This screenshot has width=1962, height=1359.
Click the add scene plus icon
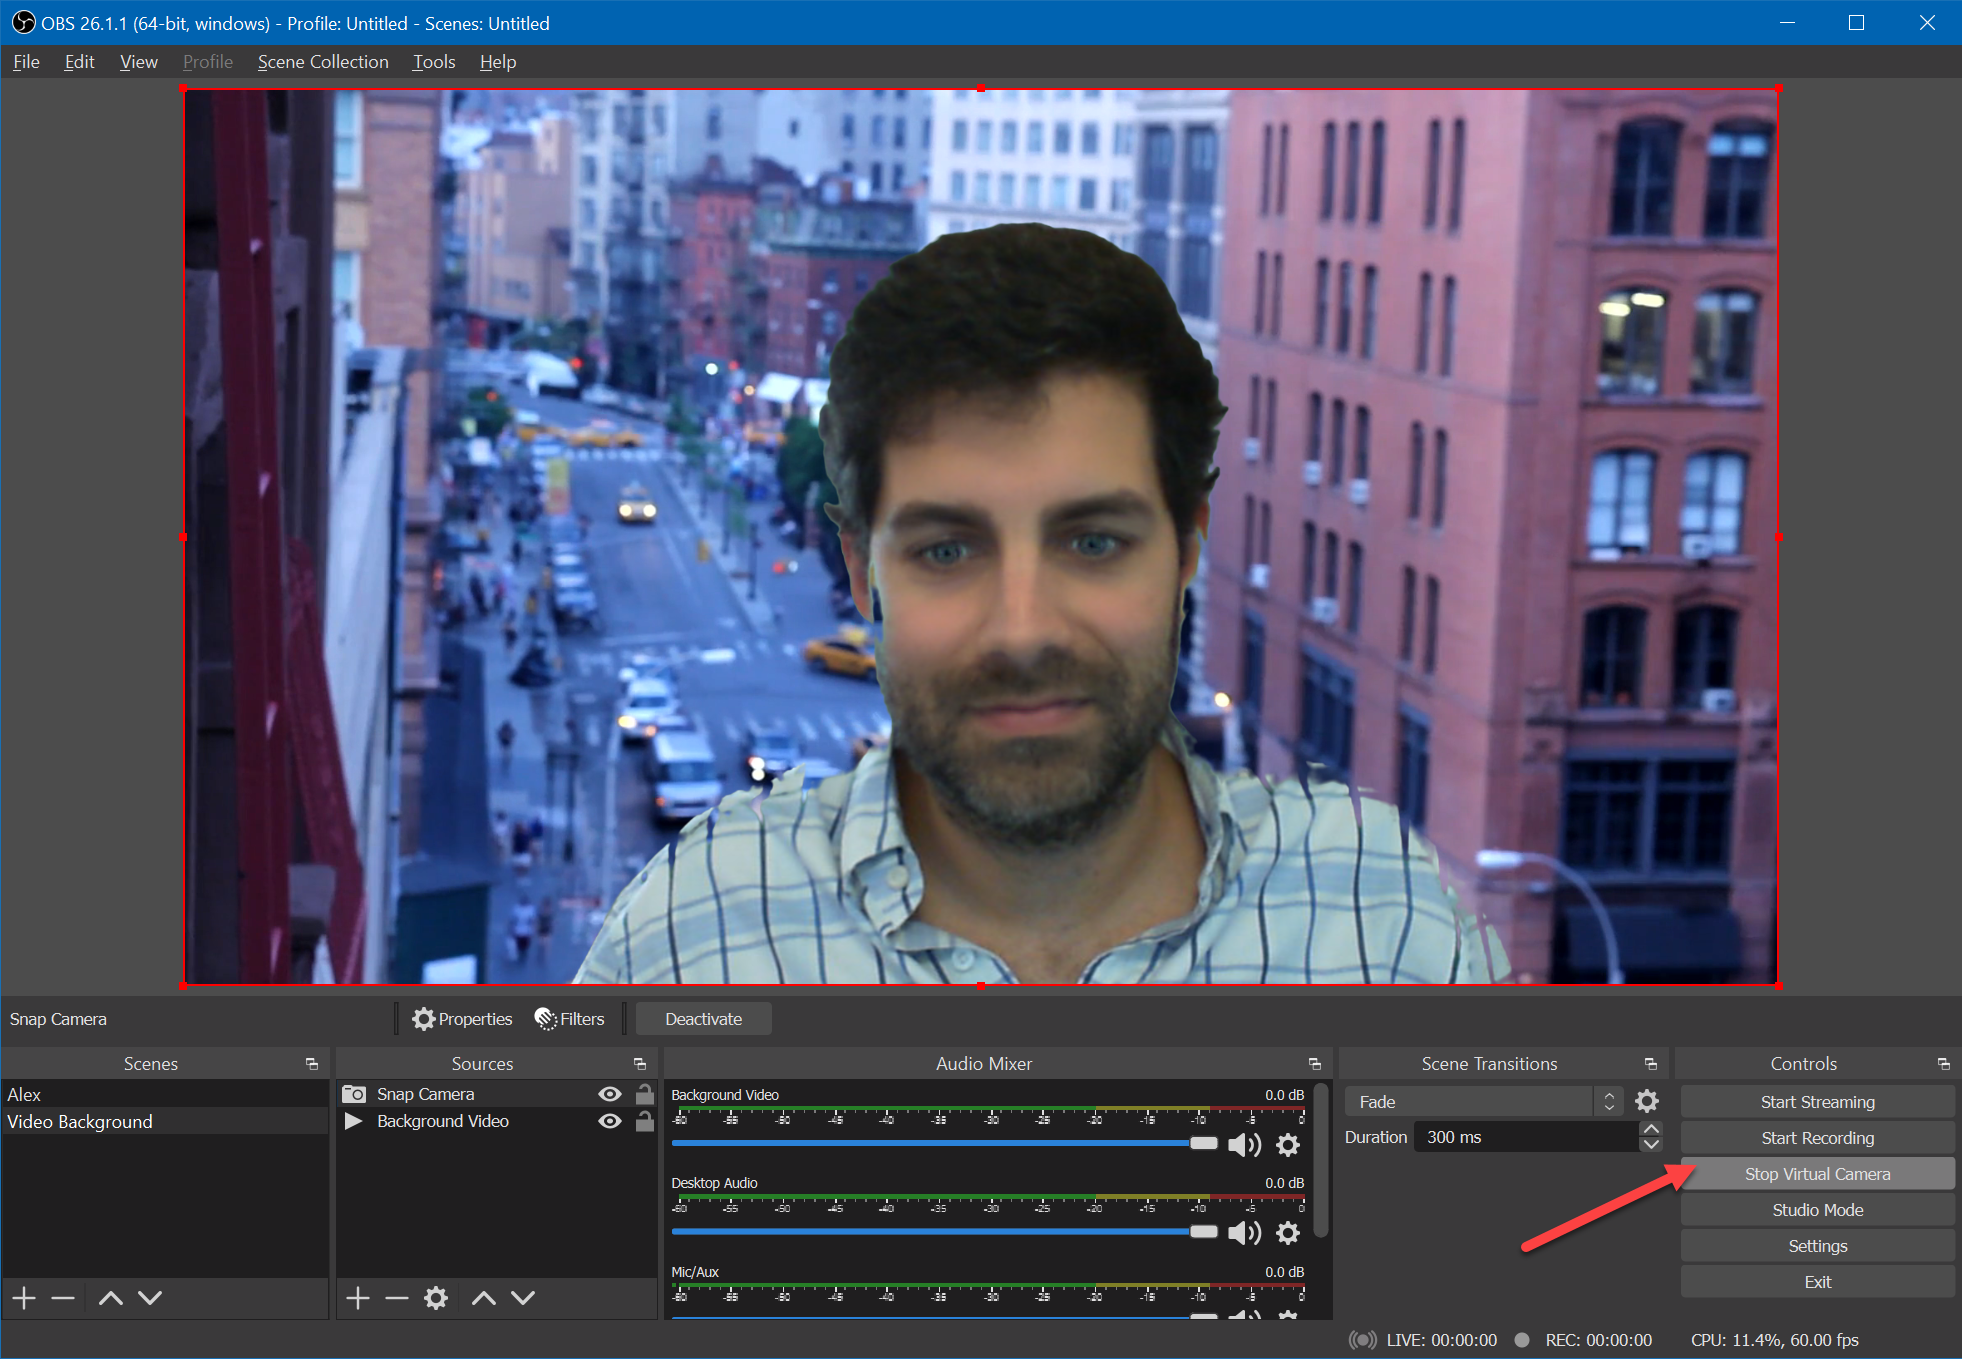click(25, 1298)
